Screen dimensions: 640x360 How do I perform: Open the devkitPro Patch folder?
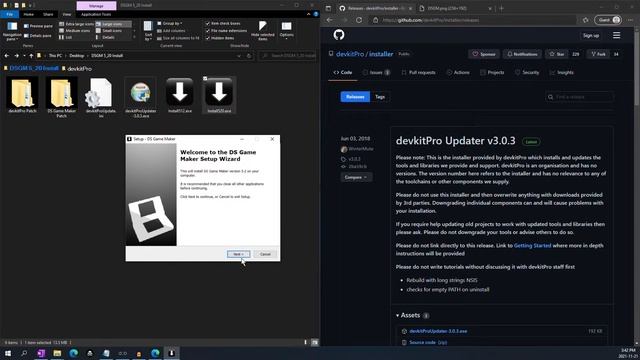[x=22, y=96]
